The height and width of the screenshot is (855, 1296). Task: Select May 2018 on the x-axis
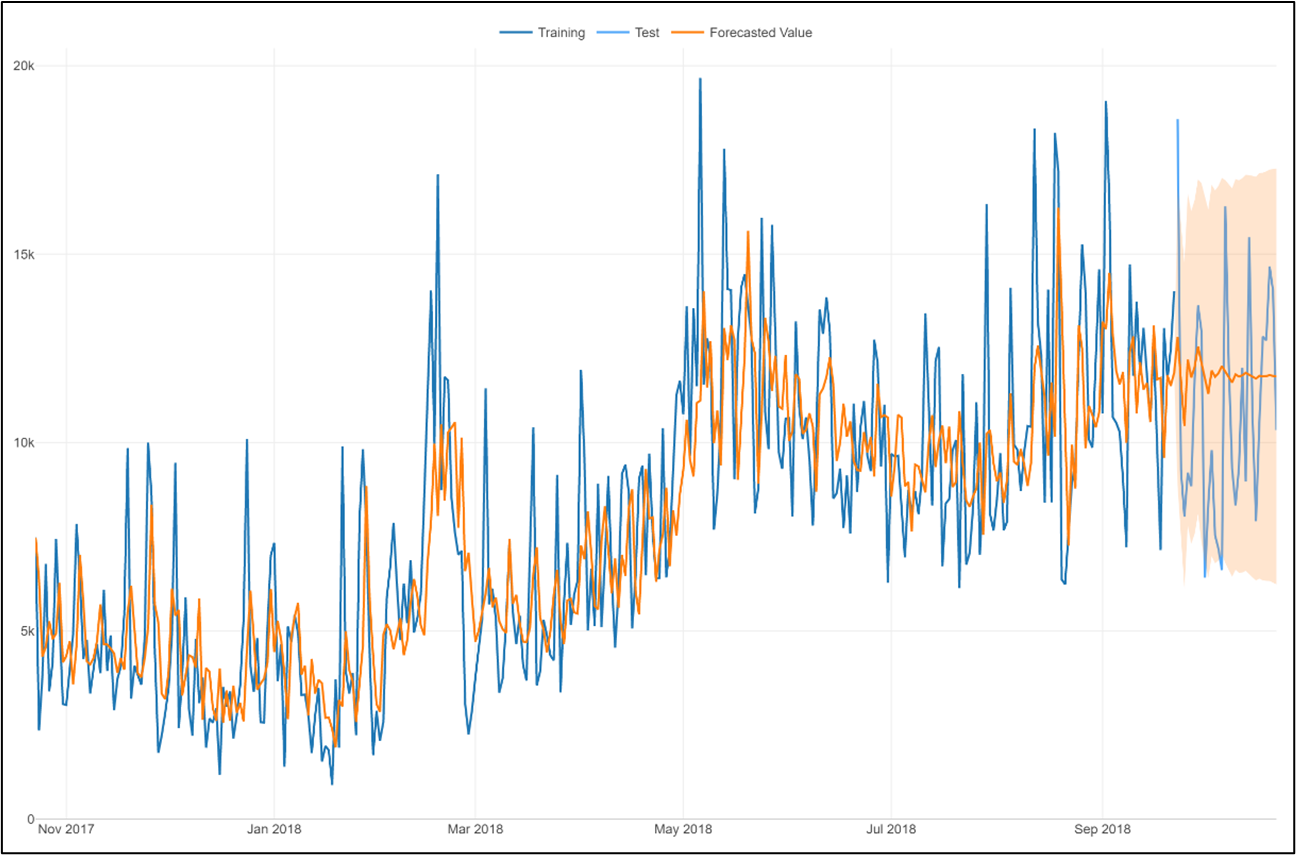[x=689, y=829]
